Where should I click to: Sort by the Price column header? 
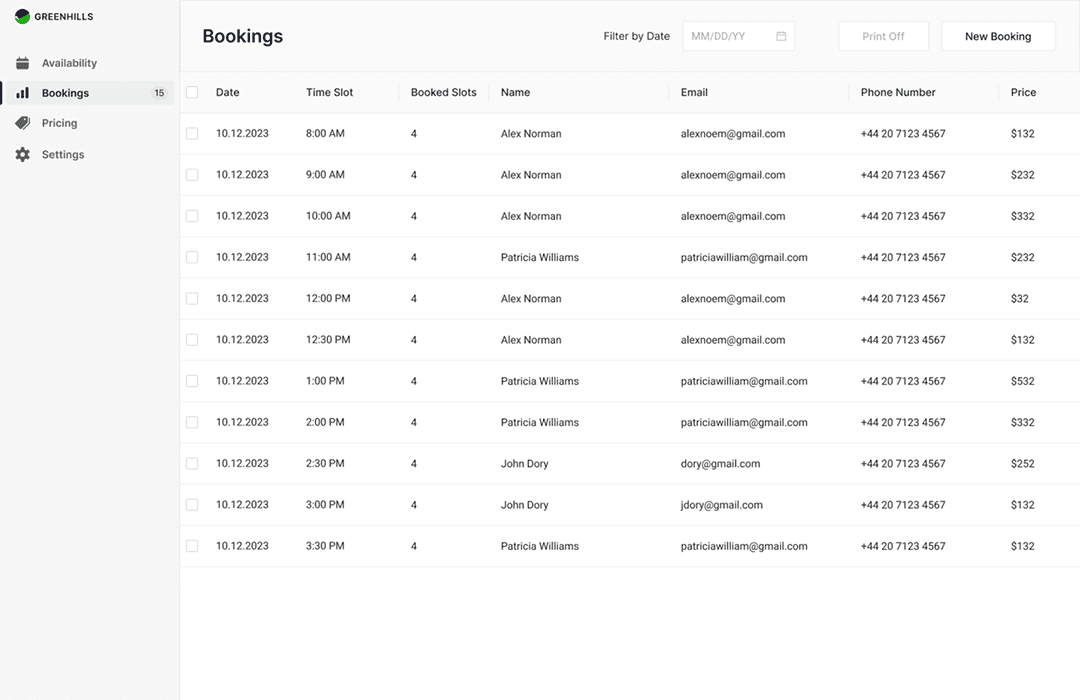pos(1023,92)
